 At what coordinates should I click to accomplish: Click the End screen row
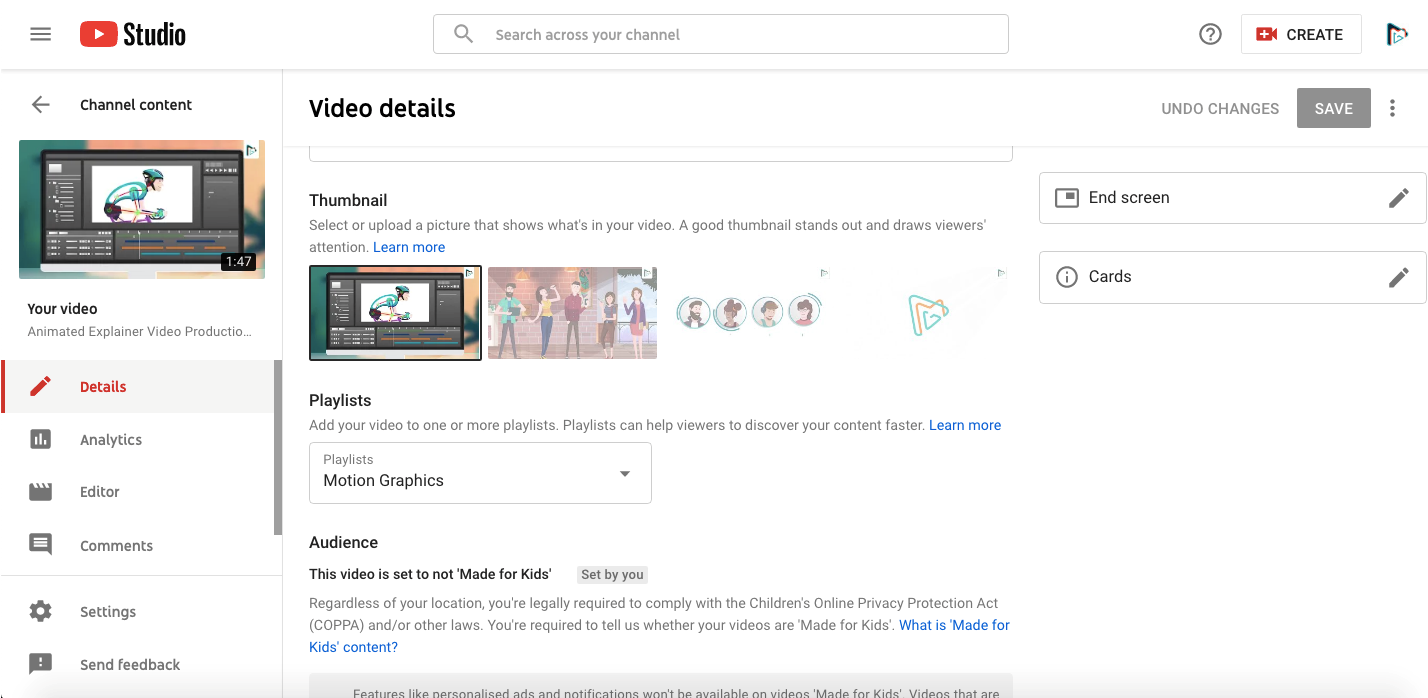[1233, 198]
